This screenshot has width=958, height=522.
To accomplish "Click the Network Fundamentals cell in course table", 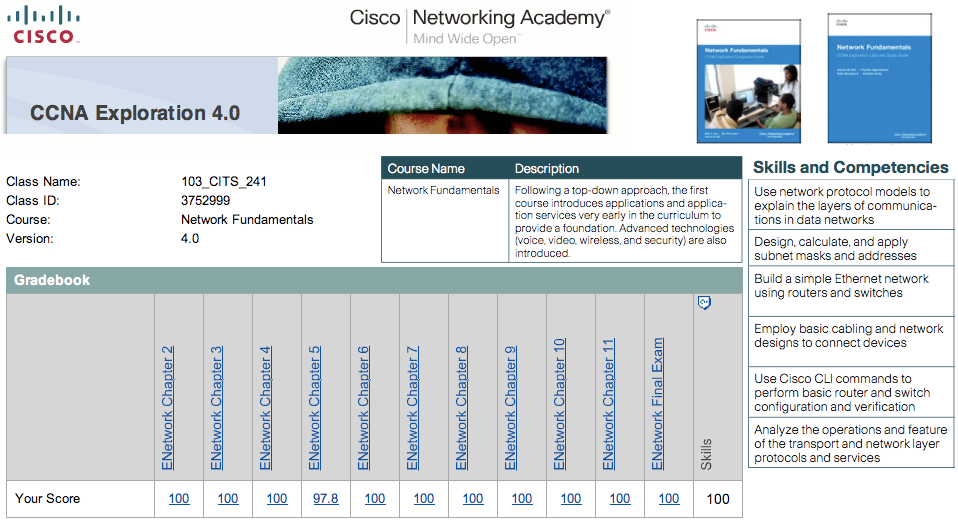I will coord(444,190).
